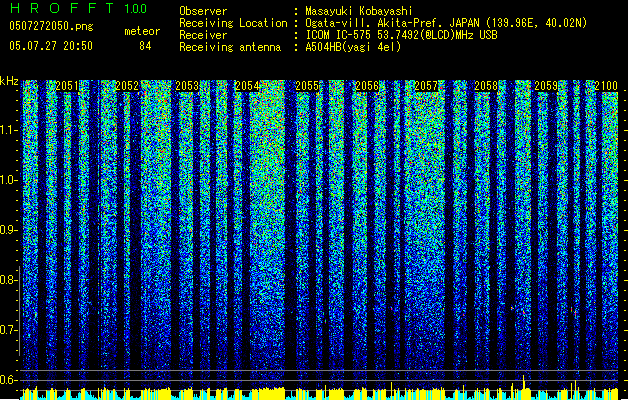Click the Observer label
This screenshot has width=629, height=400.
coord(203,11)
